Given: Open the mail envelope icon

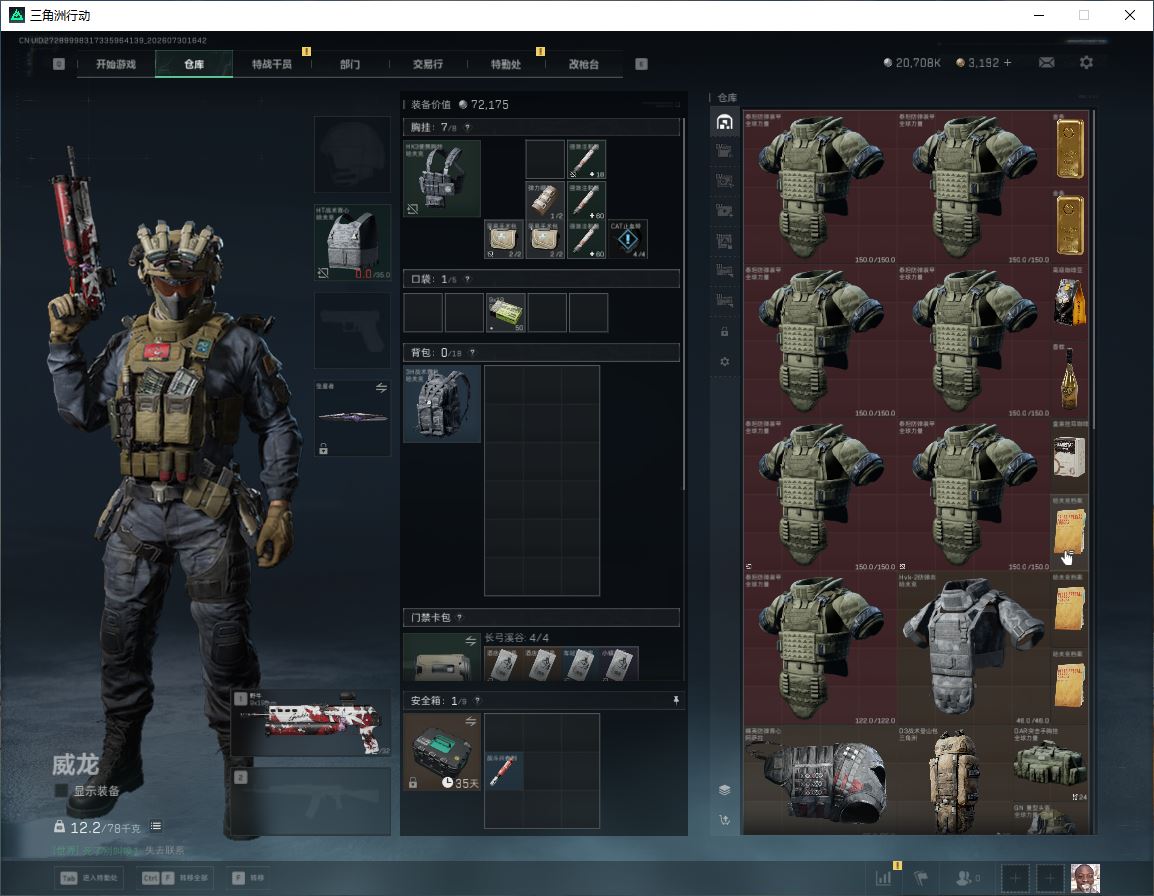Looking at the screenshot, I should pos(1046,63).
